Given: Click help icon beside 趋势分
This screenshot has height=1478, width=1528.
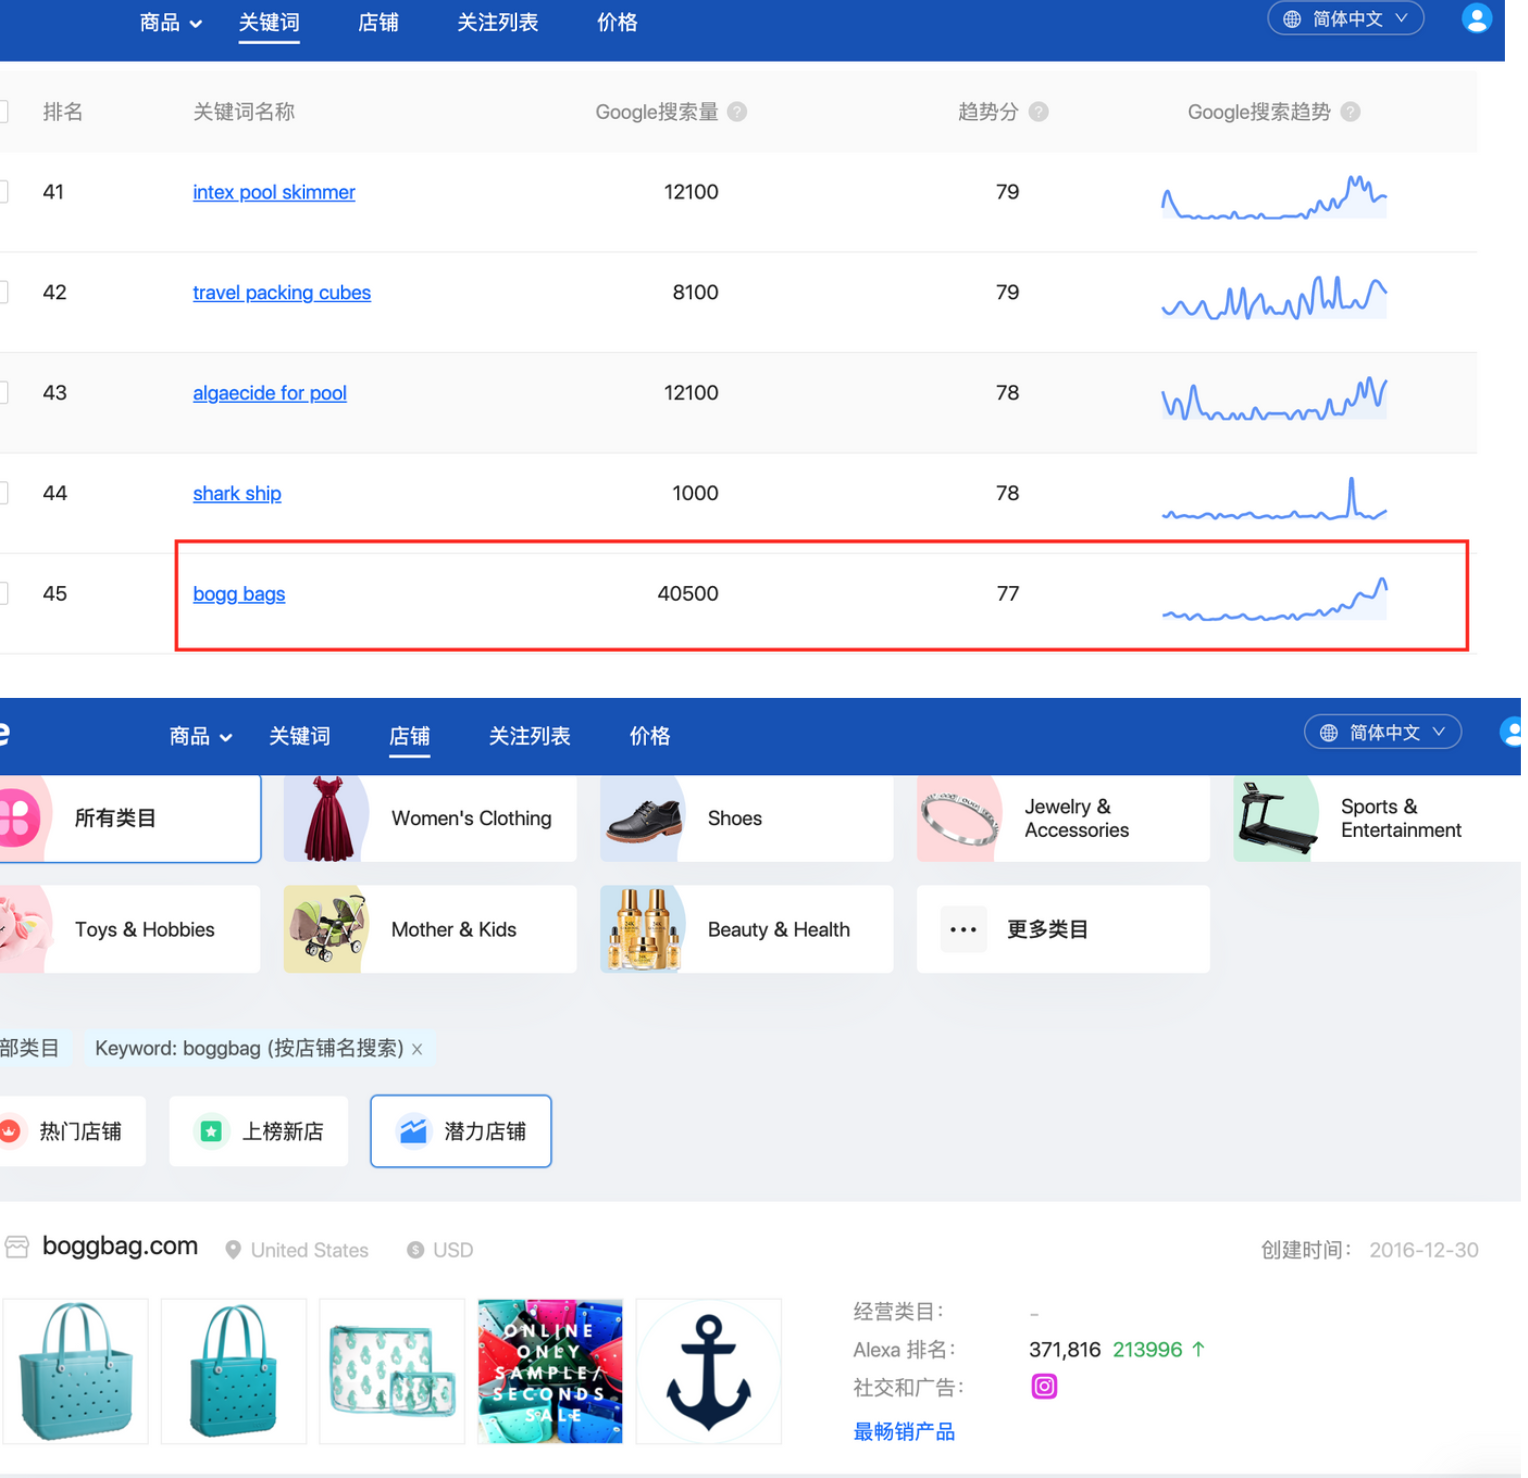Looking at the screenshot, I should (1039, 112).
